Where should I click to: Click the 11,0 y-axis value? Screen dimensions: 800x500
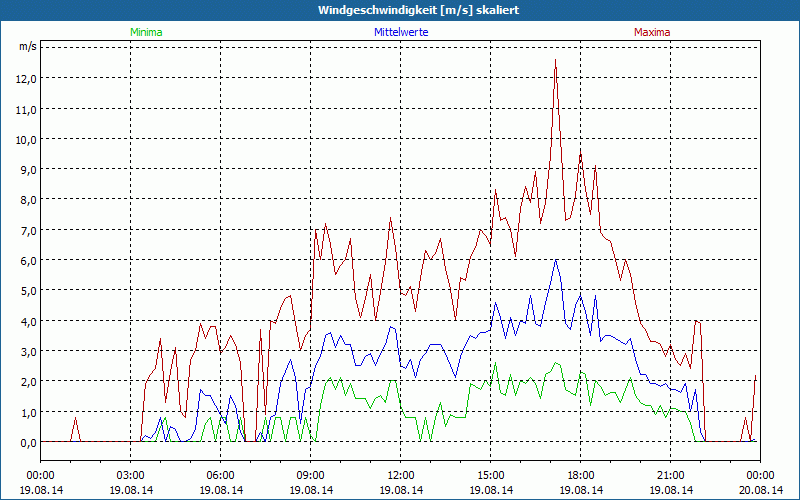pos(28,109)
